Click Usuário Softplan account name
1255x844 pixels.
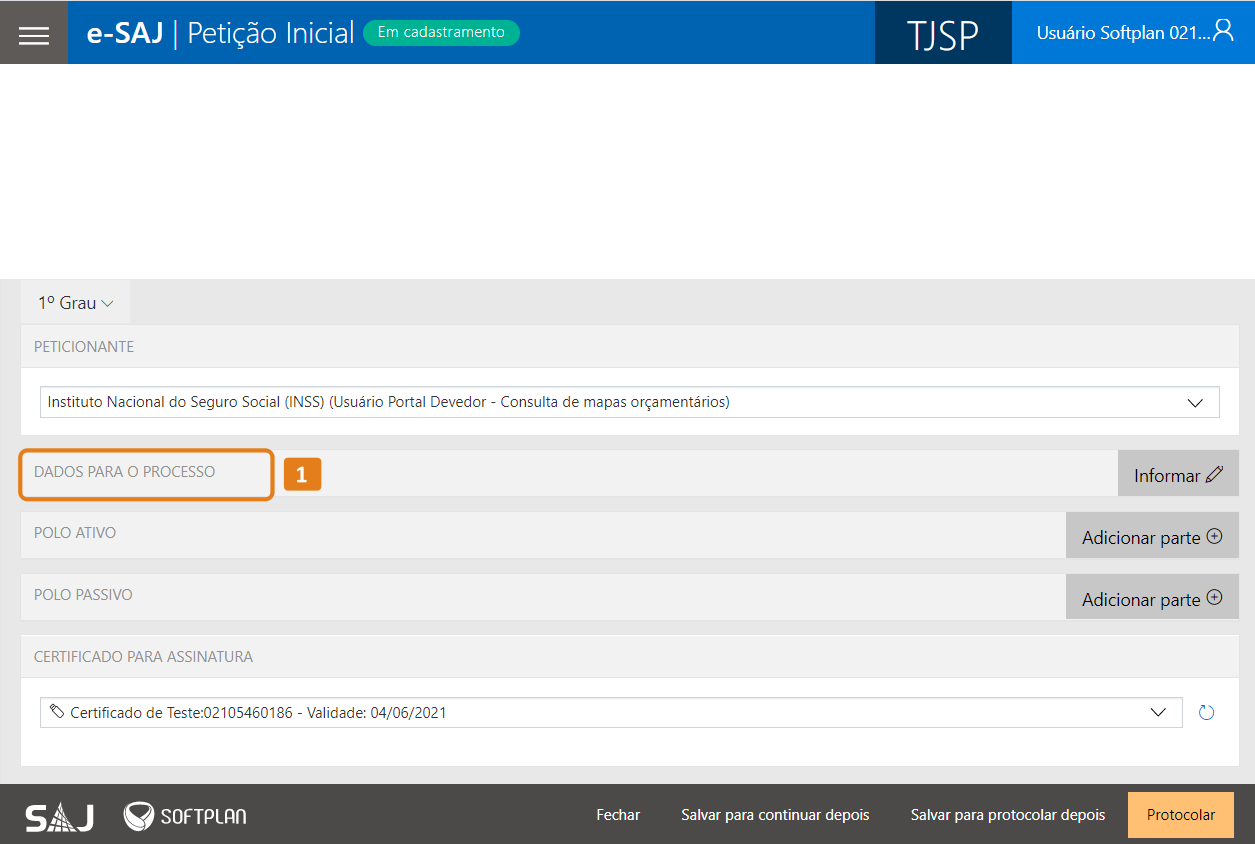tap(1123, 33)
